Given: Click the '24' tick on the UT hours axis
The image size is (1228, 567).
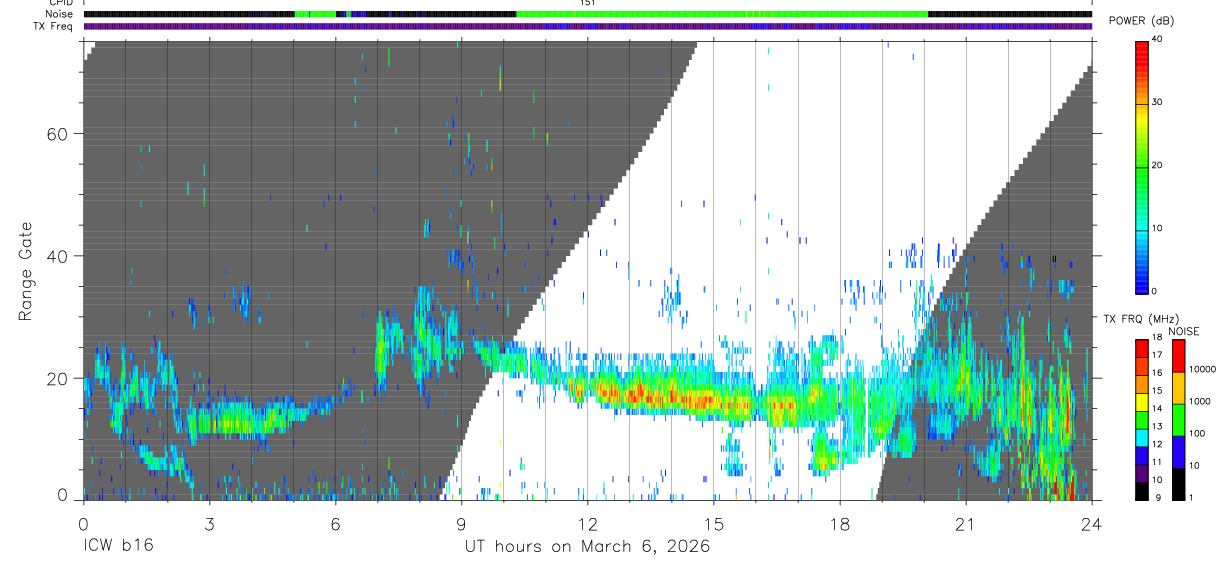Looking at the screenshot, I should coord(1091,523).
